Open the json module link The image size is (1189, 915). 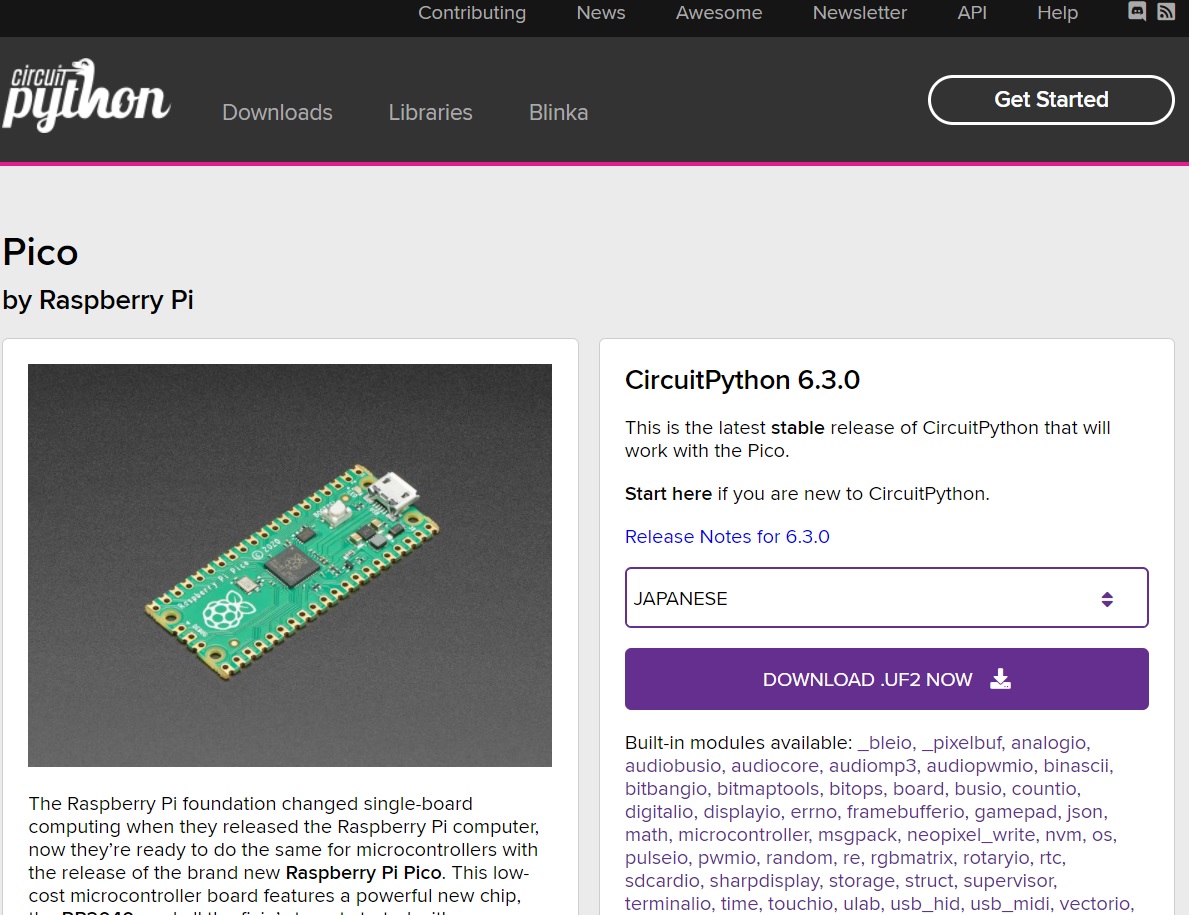pyautogui.click(x=1084, y=812)
